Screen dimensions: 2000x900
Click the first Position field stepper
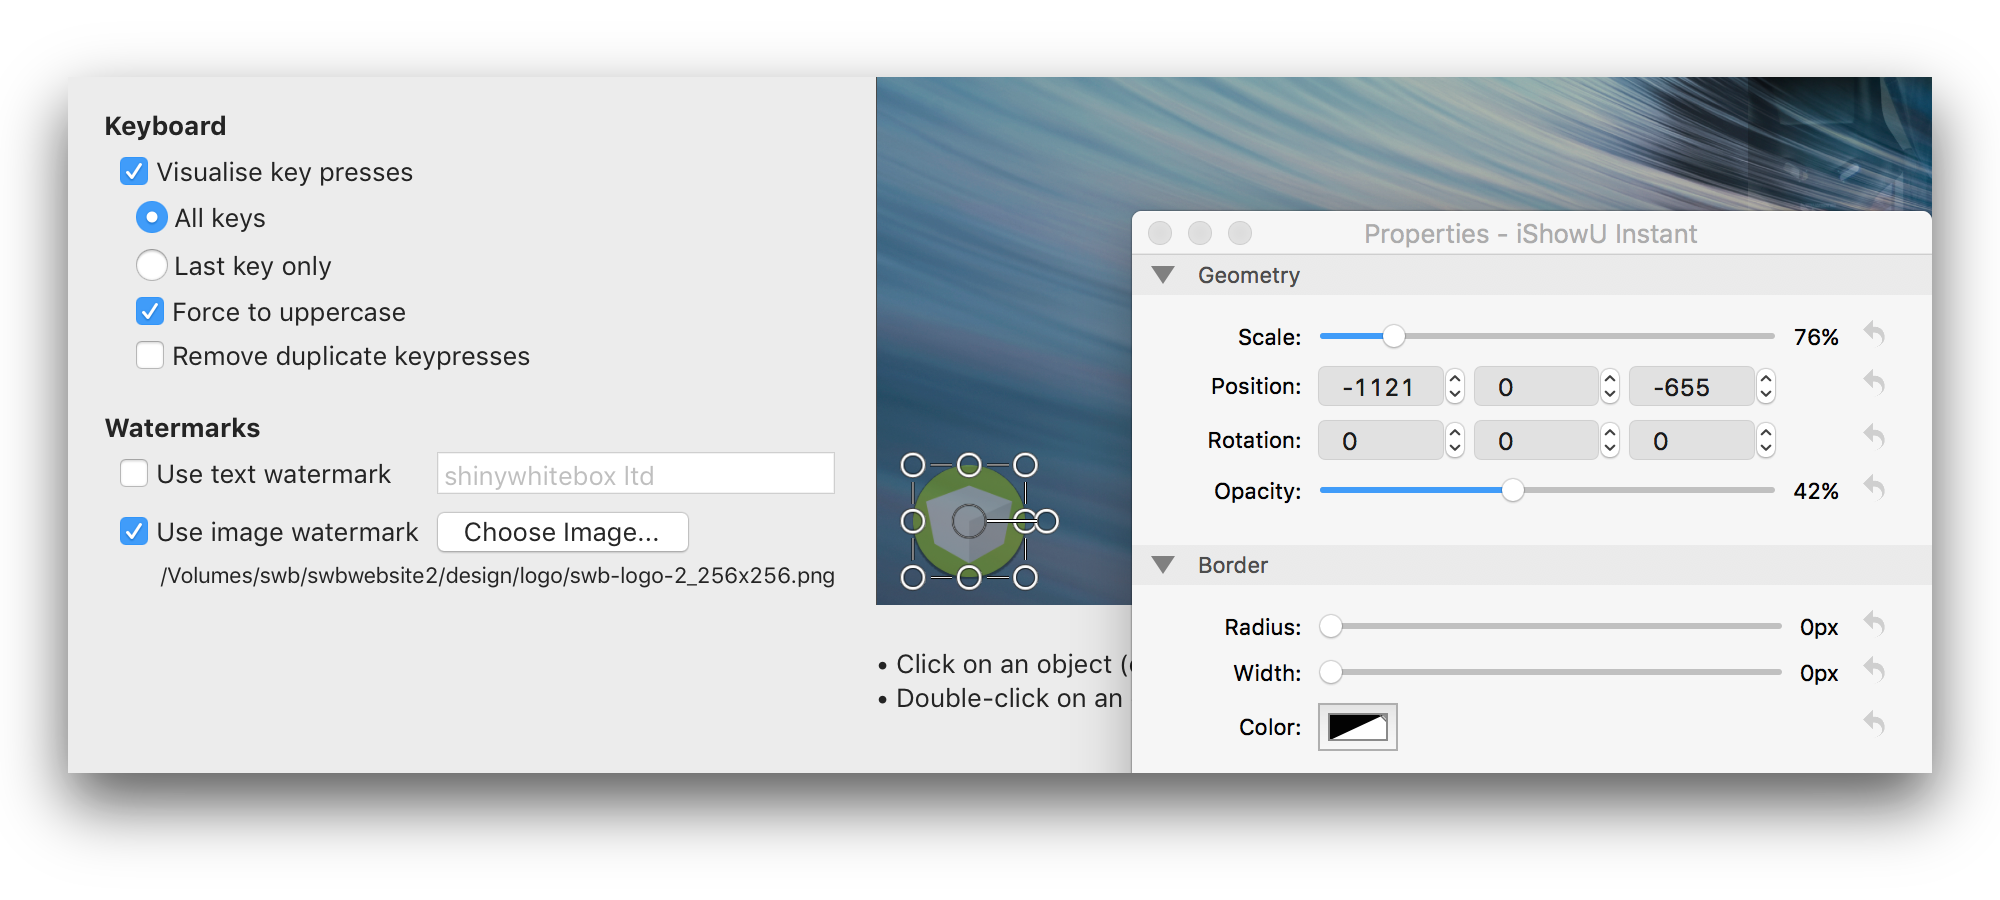1455,387
